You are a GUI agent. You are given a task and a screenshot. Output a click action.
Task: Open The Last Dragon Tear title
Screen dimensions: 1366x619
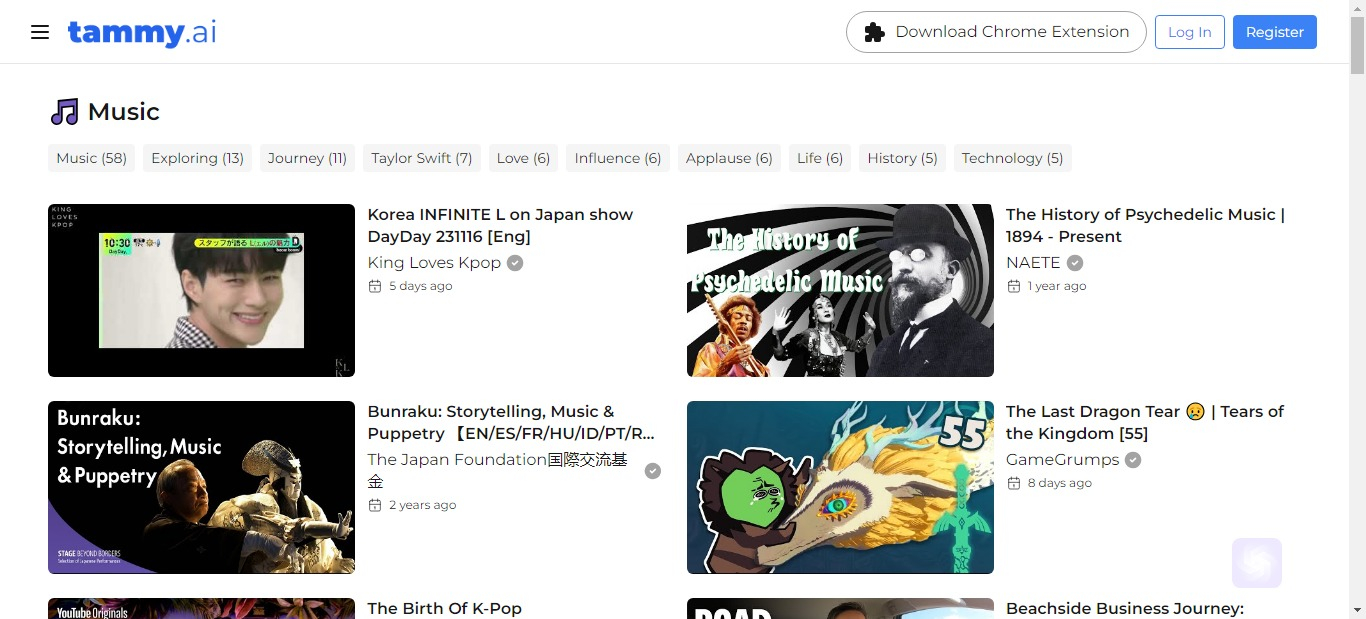coord(1145,422)
